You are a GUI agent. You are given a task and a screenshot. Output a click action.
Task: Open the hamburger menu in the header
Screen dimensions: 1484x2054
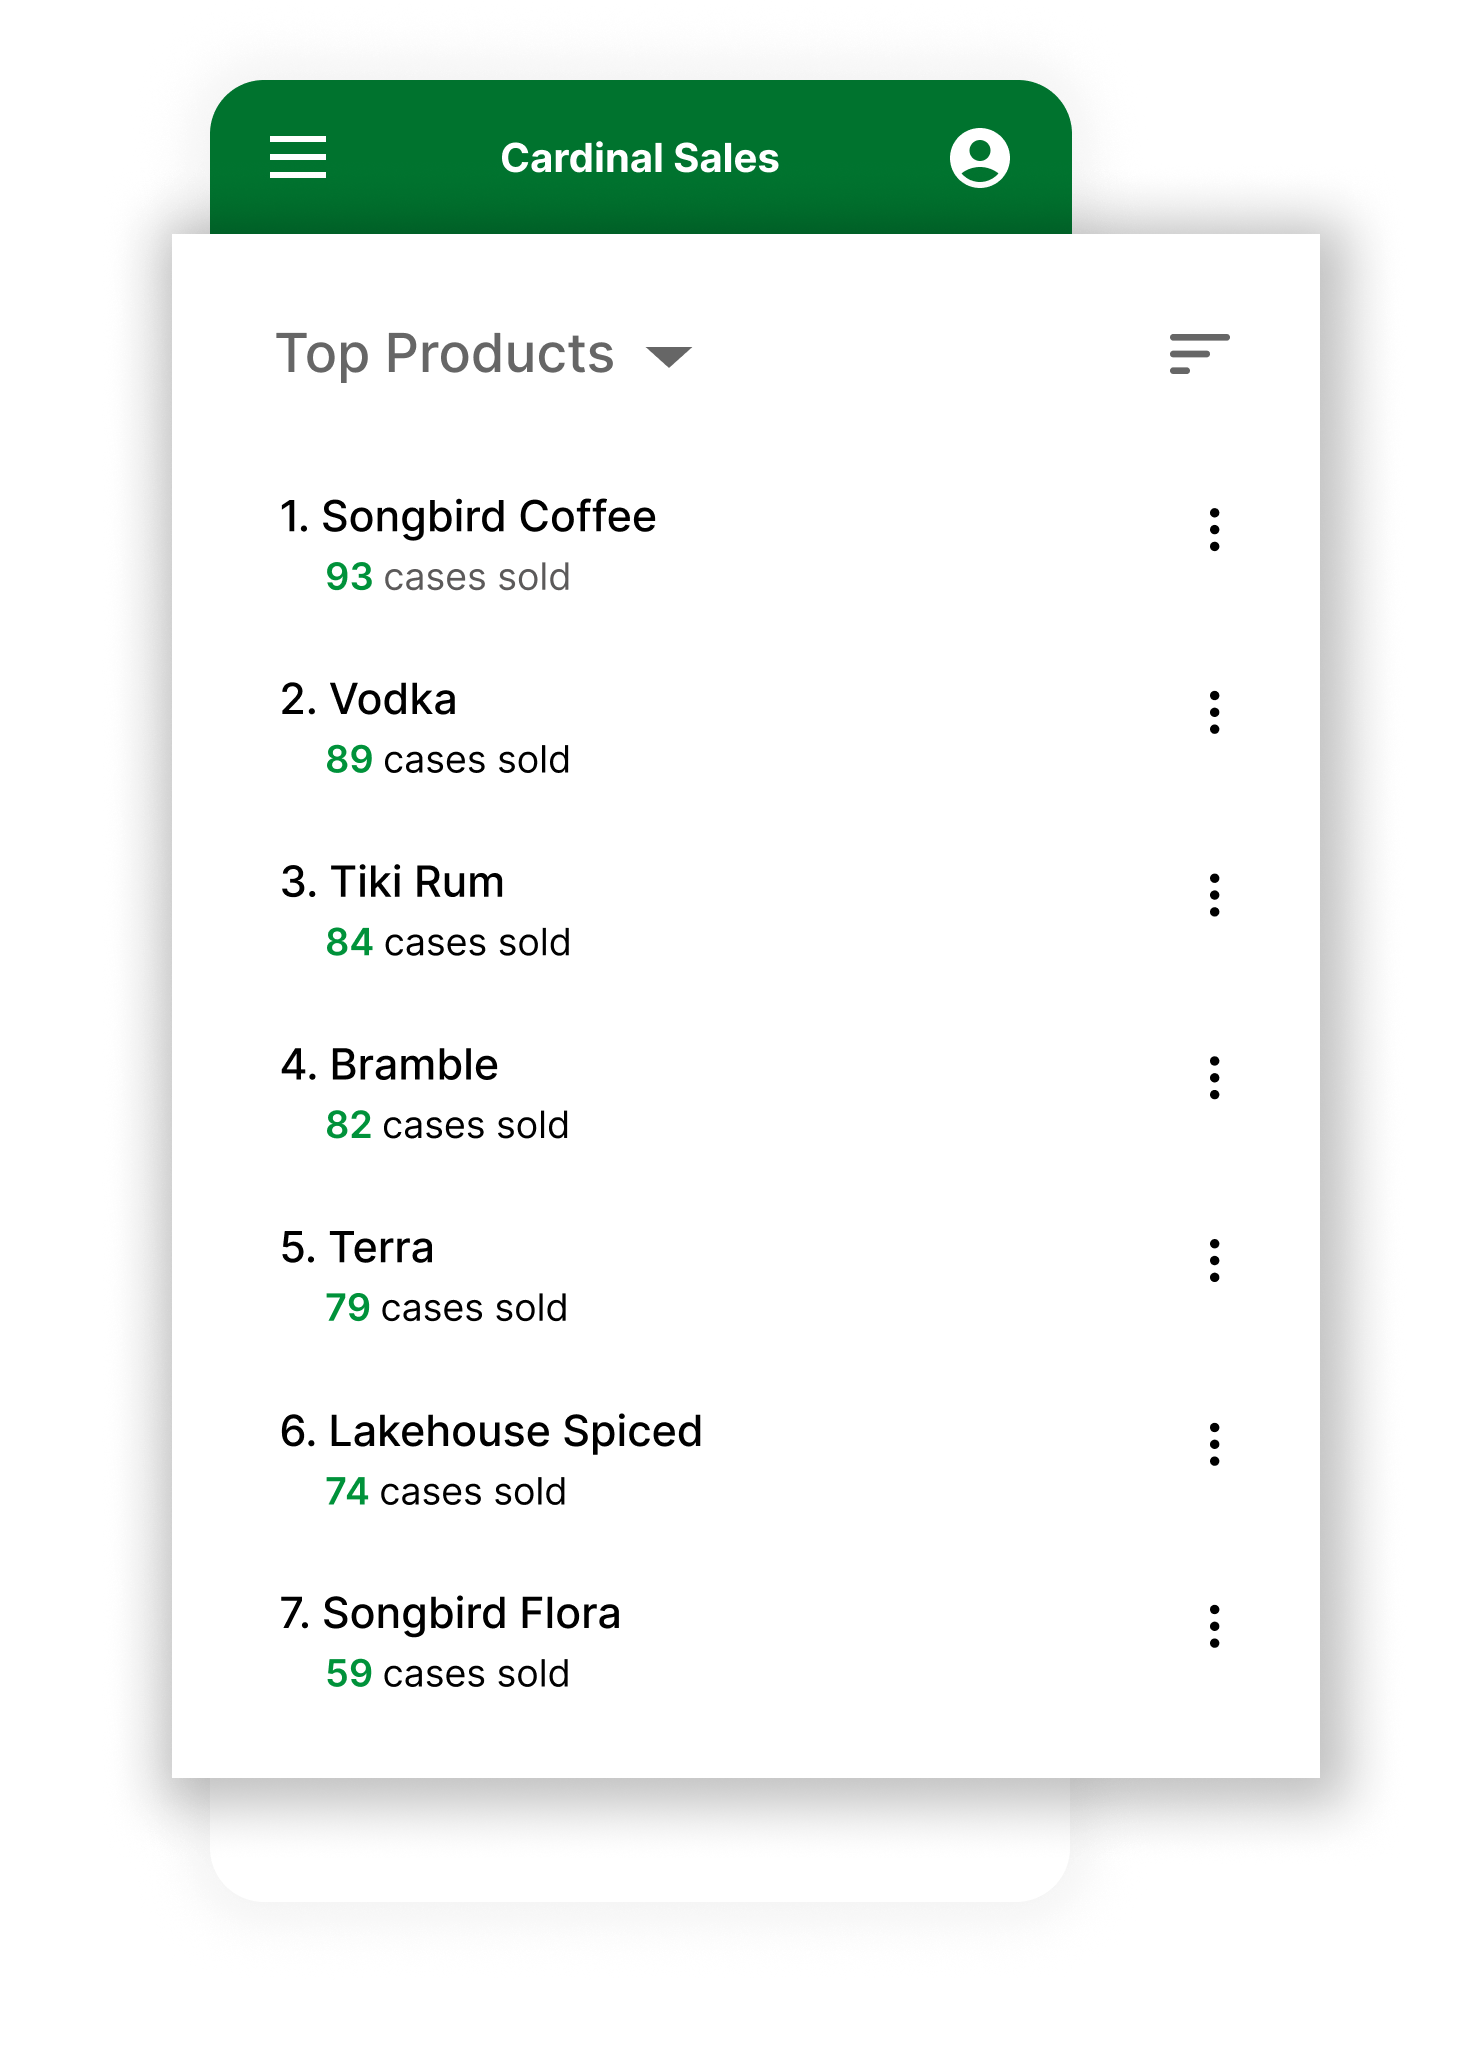[x=298, y=157]
